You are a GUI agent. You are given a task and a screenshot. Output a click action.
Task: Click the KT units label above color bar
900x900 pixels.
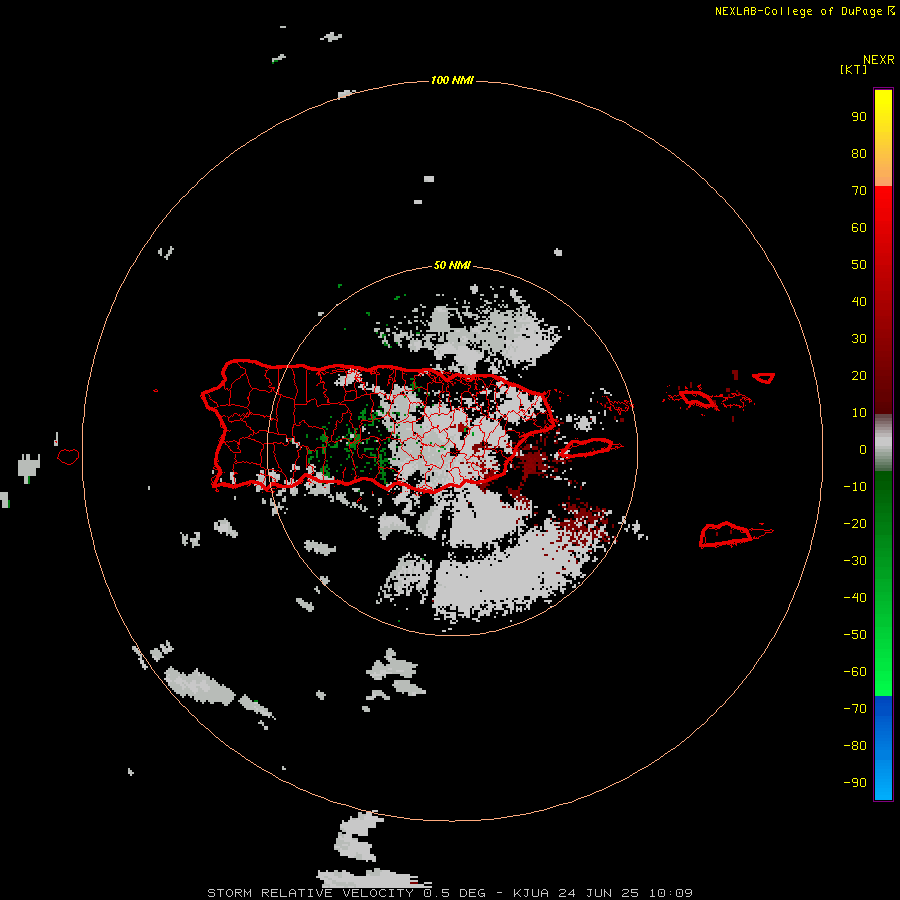click(x=854, y=69)
